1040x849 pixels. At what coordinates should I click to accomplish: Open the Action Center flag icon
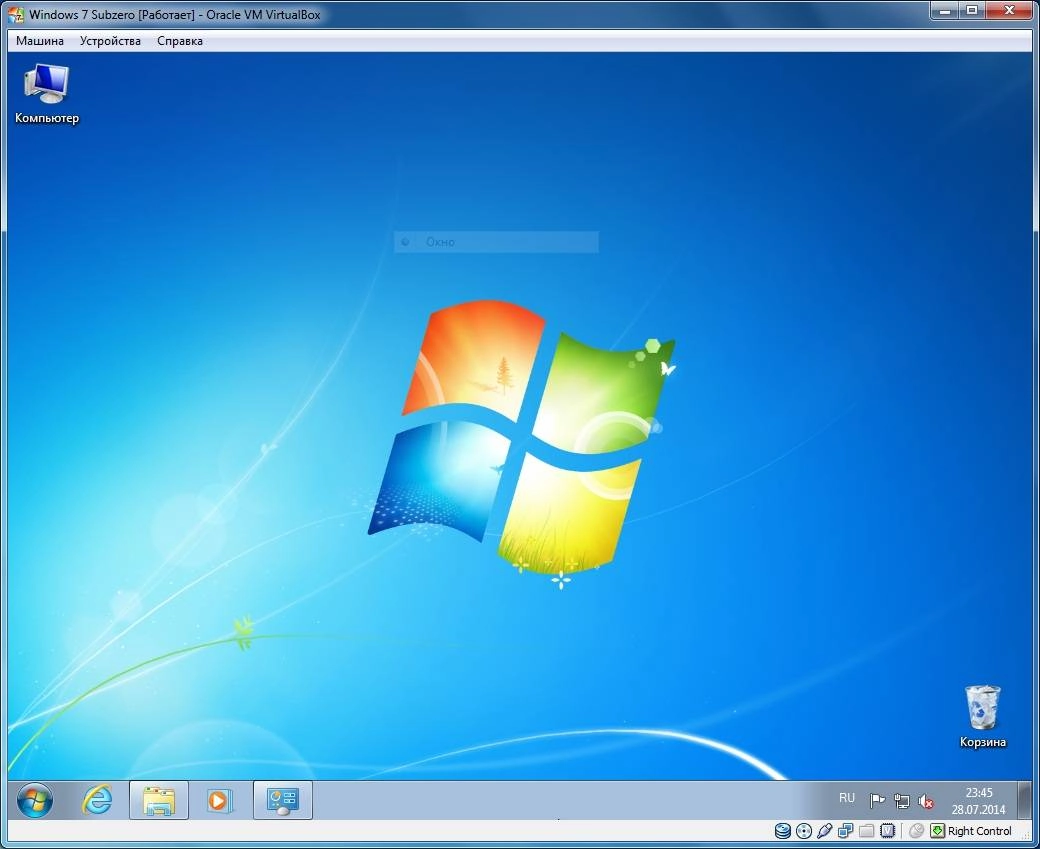pos(878,801)
